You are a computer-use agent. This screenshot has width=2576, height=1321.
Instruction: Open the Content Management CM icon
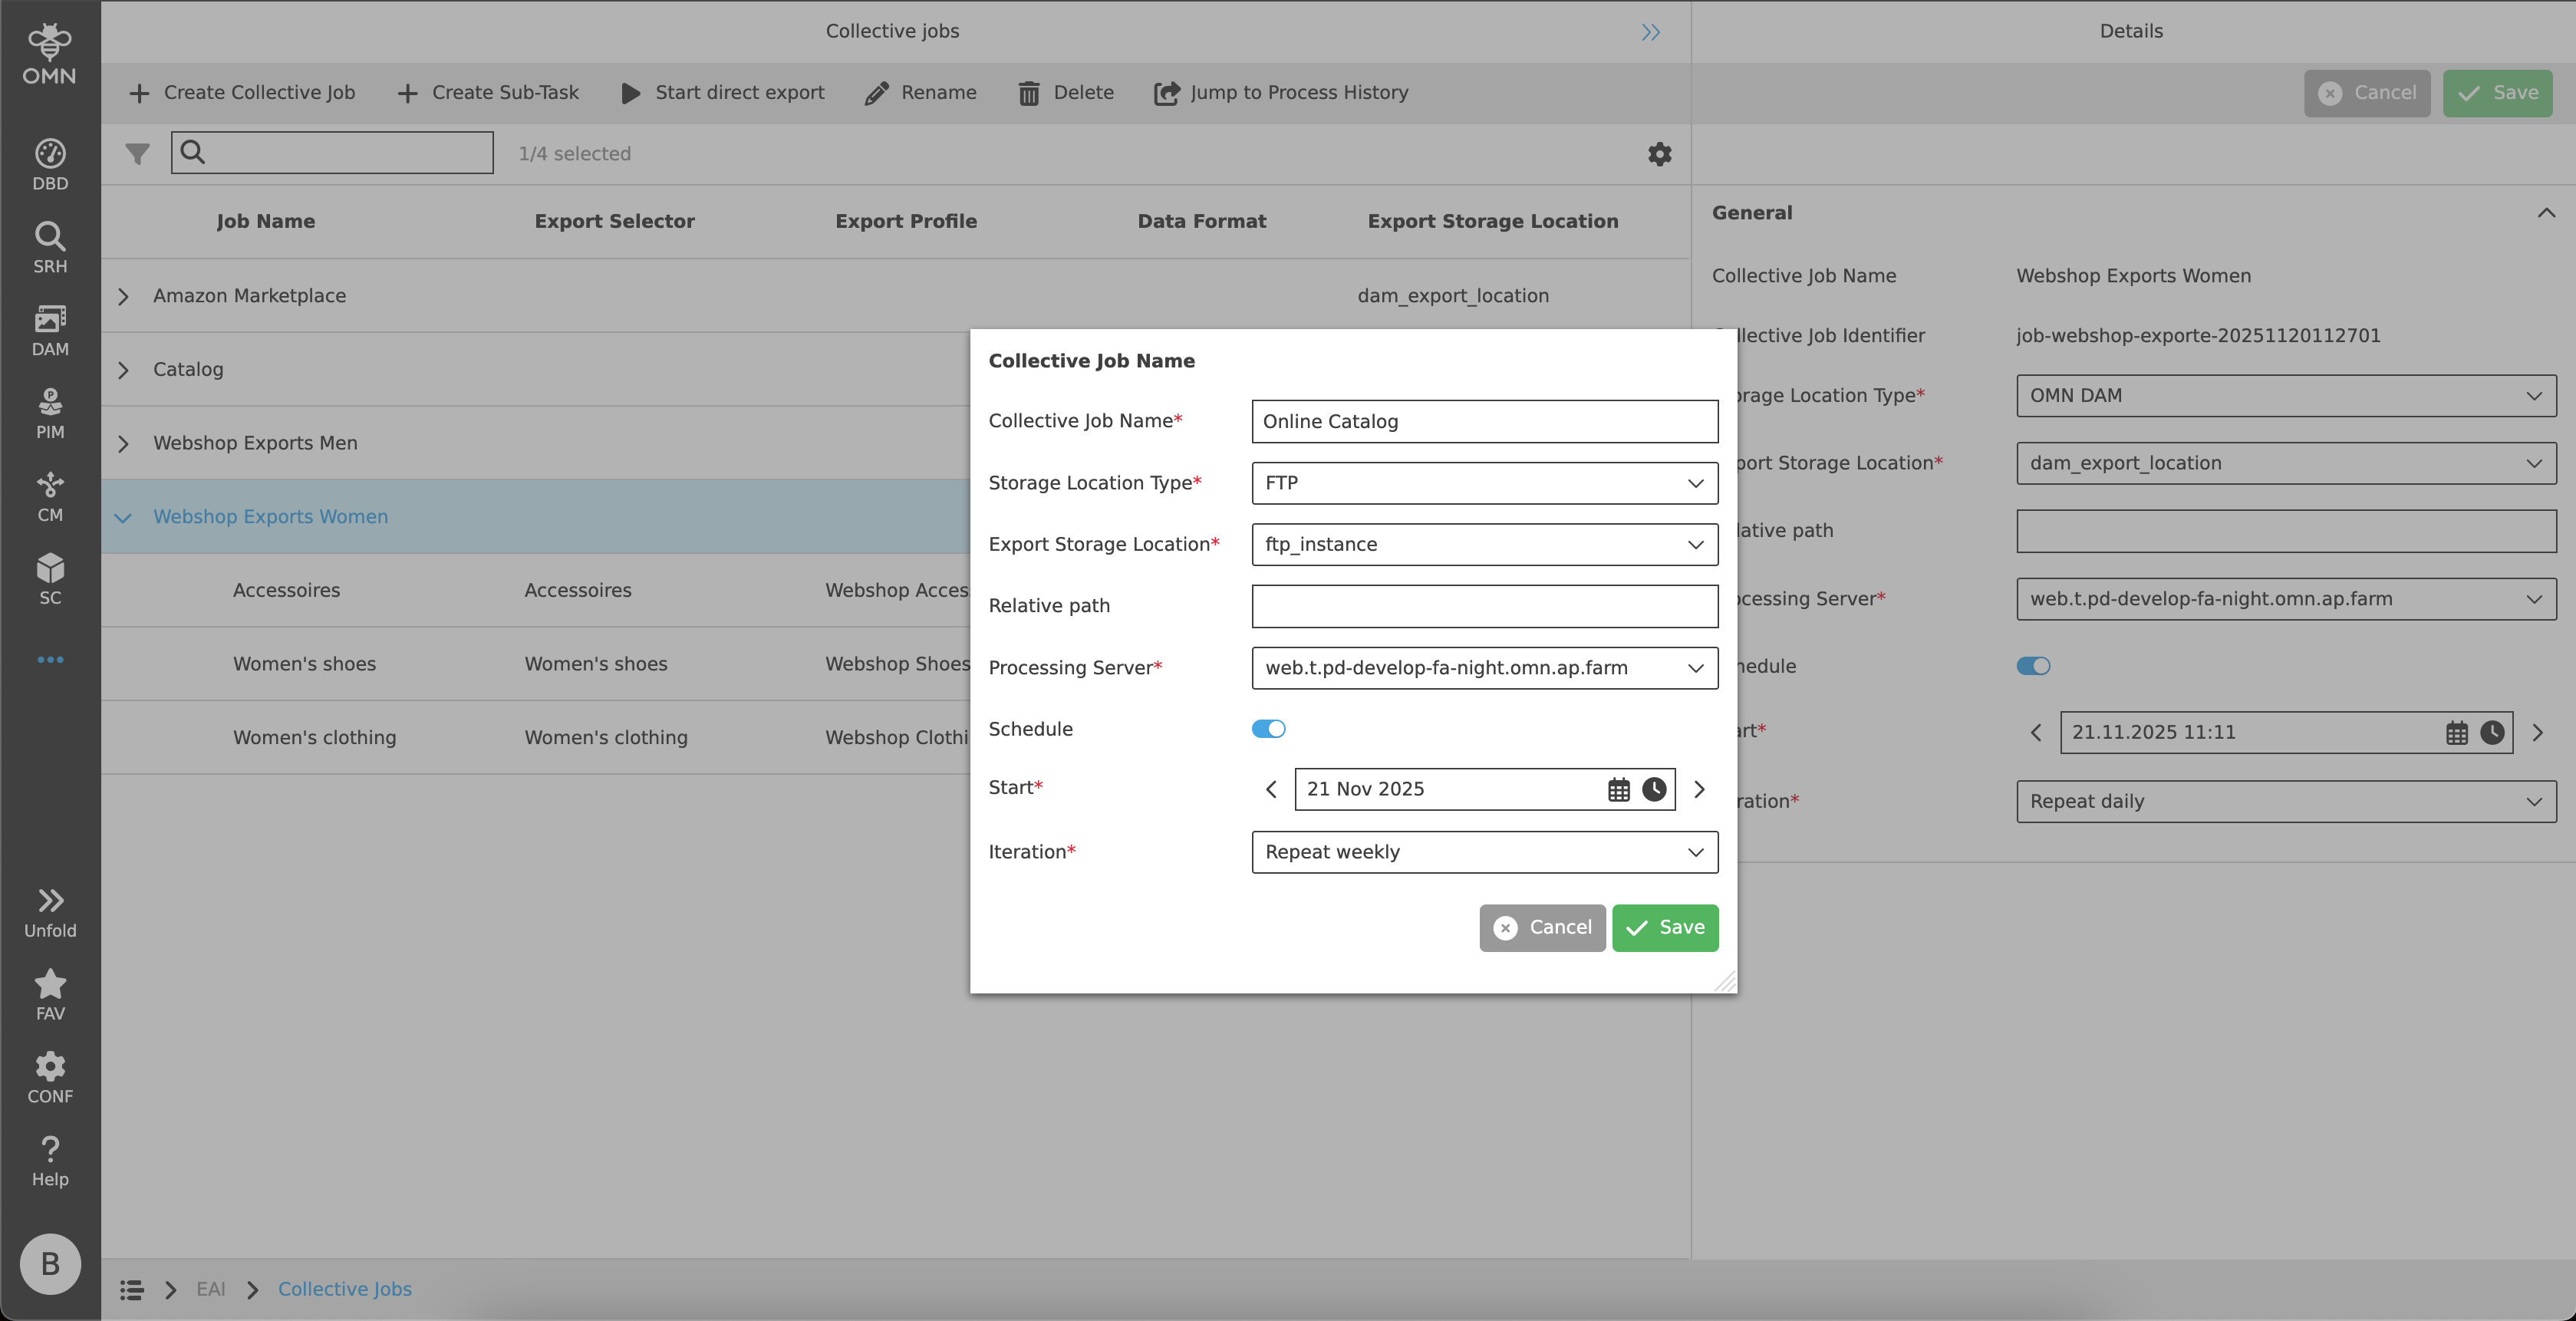(50, 496)
